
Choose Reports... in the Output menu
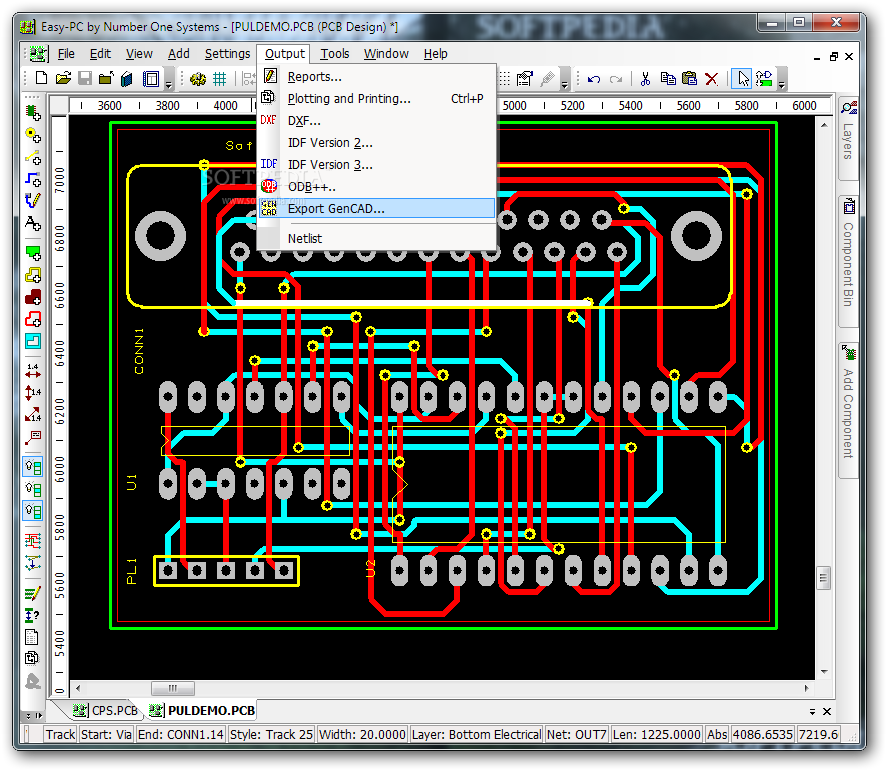pos(377,76)
